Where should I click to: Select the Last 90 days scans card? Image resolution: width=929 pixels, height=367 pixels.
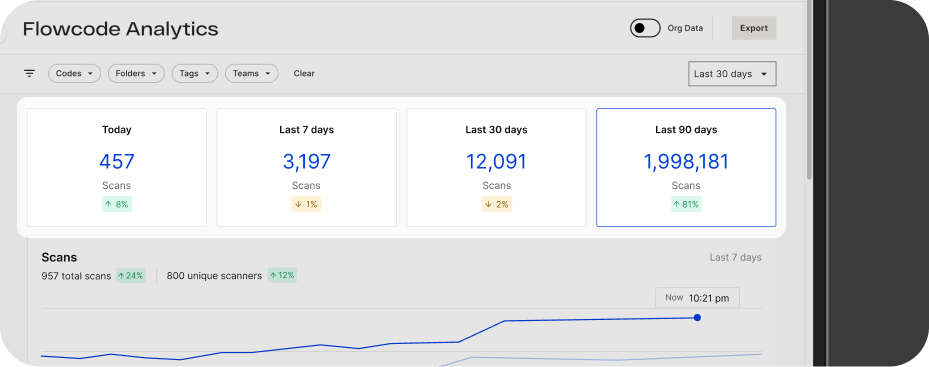click(686, 167)
